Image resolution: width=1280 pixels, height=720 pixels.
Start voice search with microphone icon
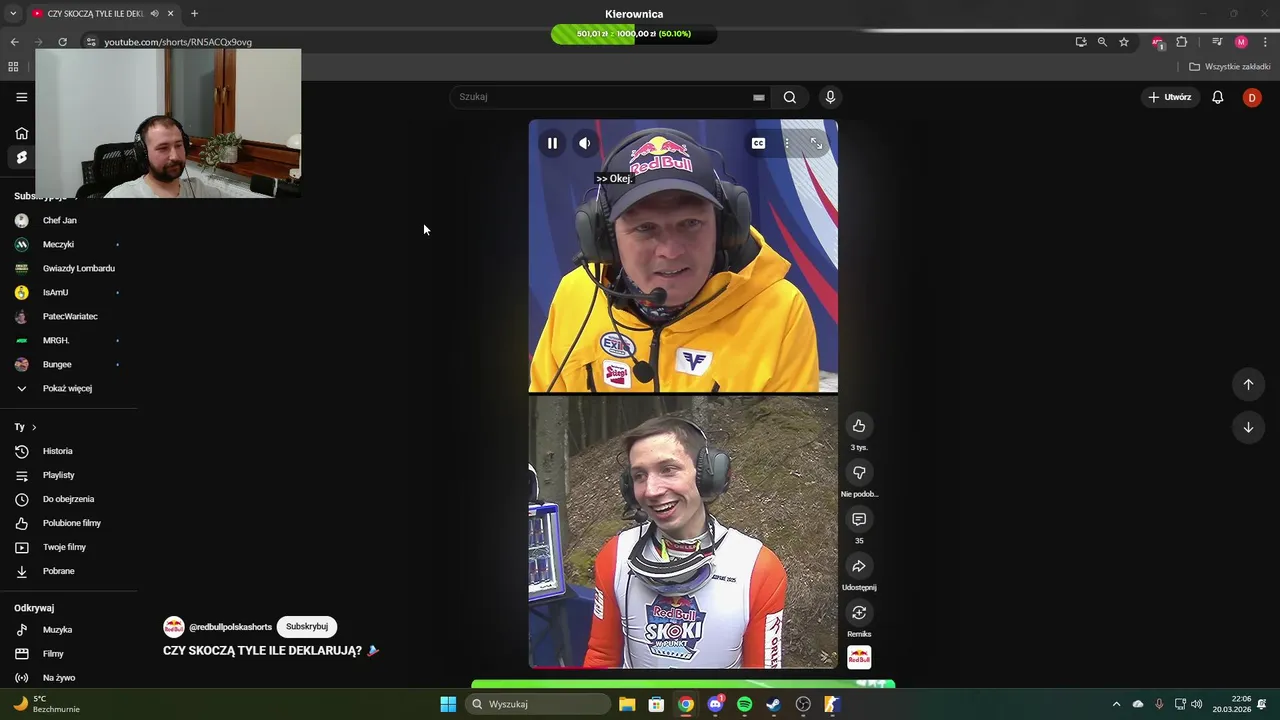point(830,97)
